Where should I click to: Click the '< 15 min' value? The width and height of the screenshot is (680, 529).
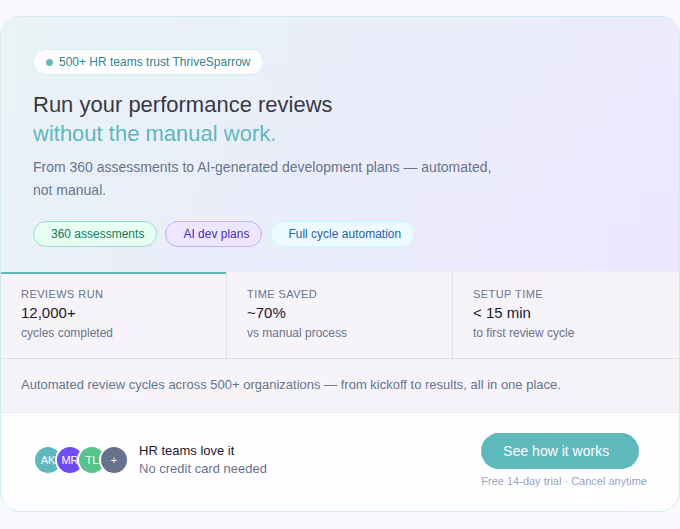point(502,313)
